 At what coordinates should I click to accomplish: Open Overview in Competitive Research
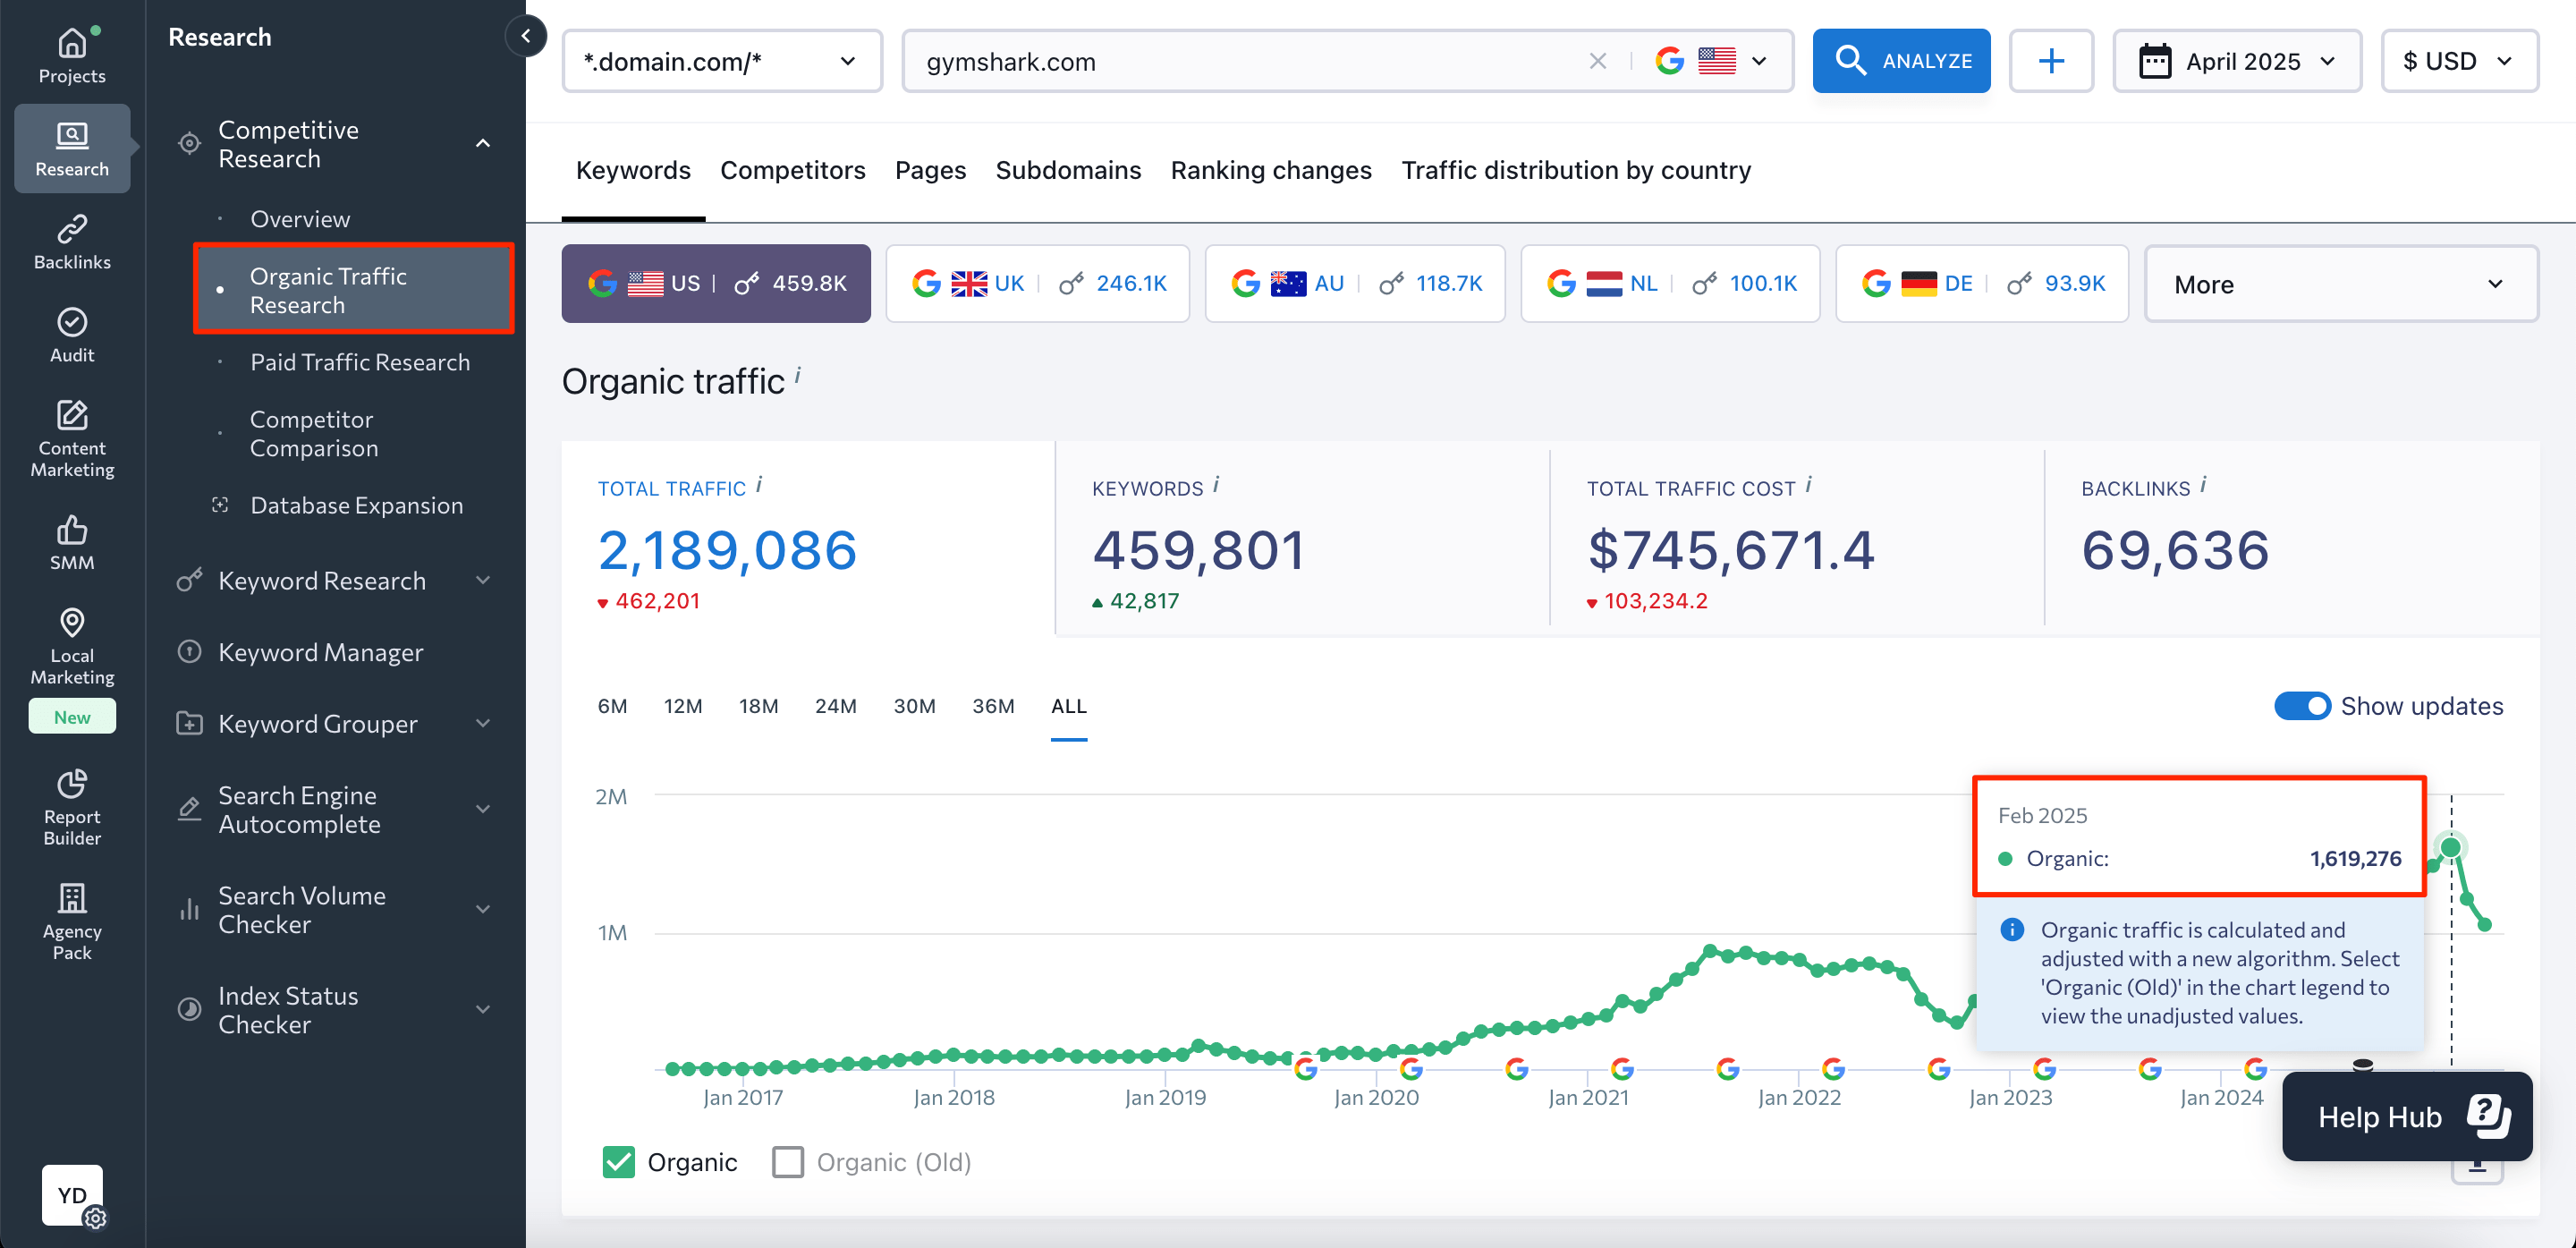[x=300, y=219]
